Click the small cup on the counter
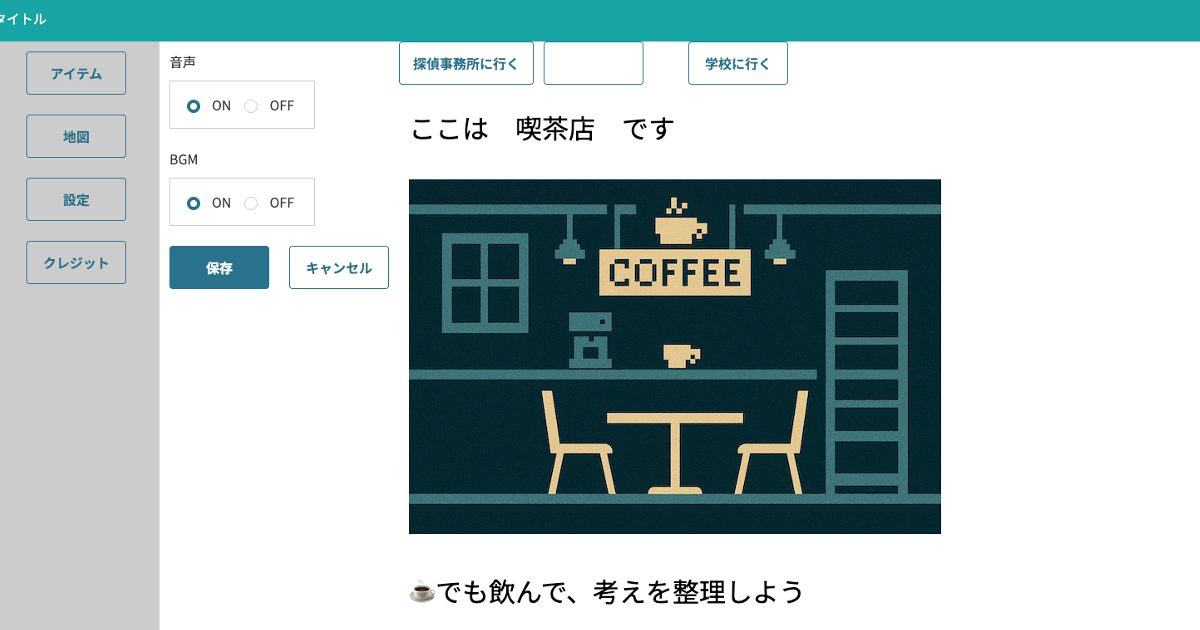This screenshot has height=630, width=1200. tap(681, 355)
